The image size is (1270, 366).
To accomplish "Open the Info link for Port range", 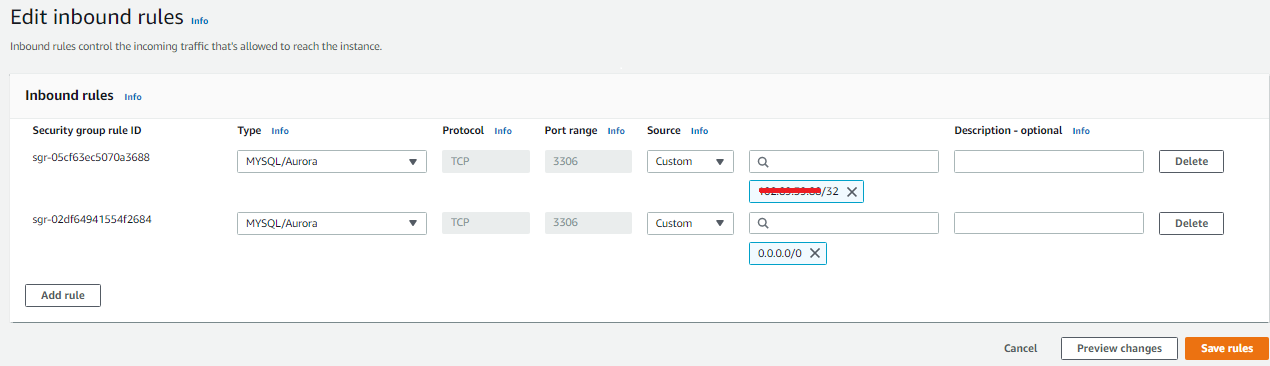I will [616, 131].
